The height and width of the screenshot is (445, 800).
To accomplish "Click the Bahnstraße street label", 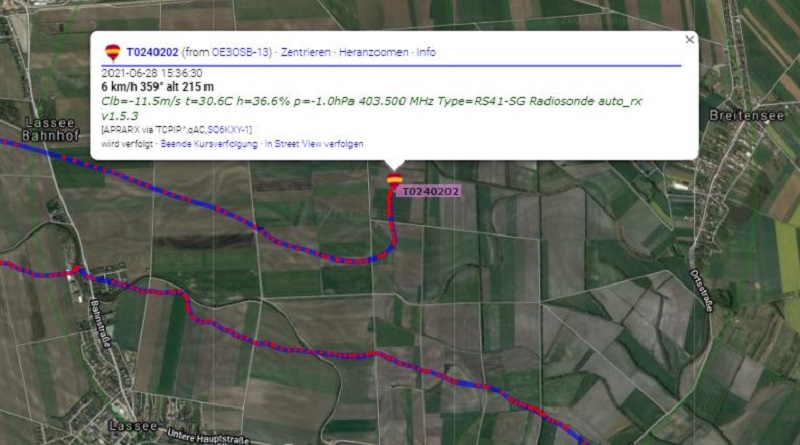I will (x=101, y=324).
